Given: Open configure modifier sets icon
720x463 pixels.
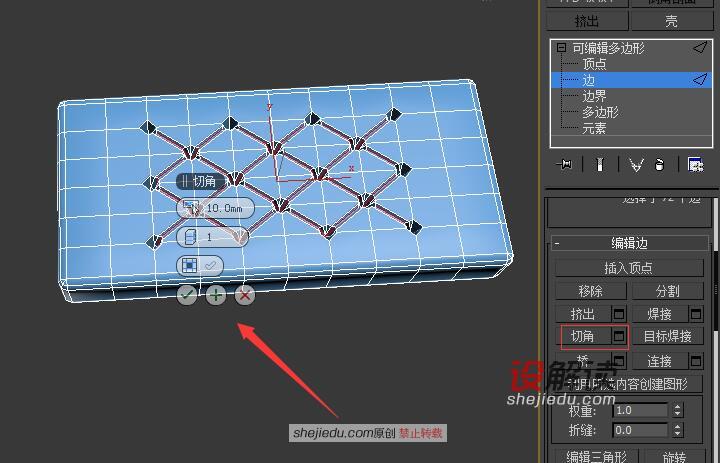Looking at the screenshot, I should point(695,164).
